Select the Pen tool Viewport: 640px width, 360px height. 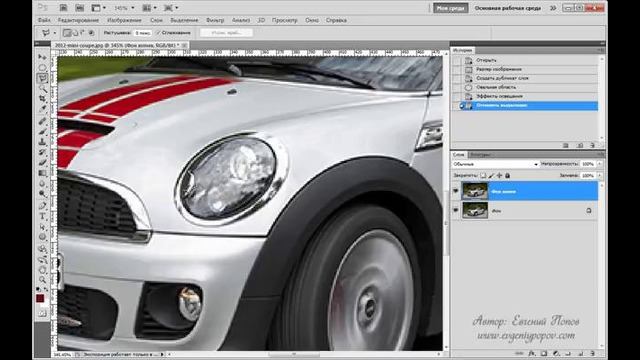(42, 206)
